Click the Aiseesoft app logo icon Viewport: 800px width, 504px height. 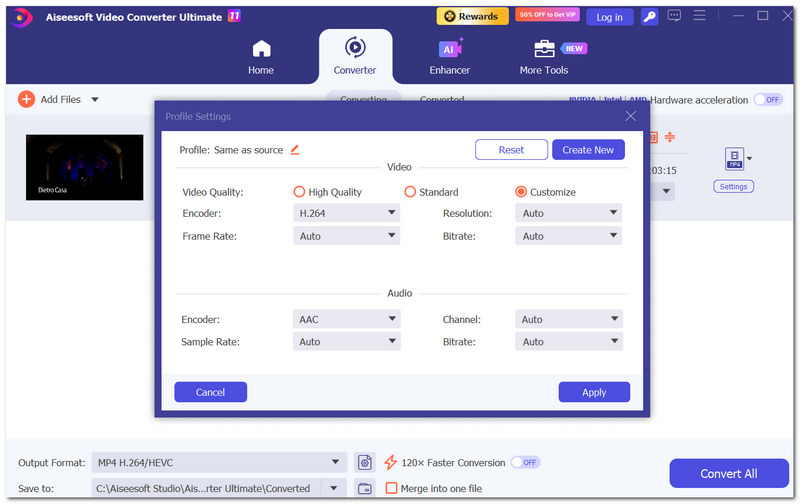(x=21, y=17)
